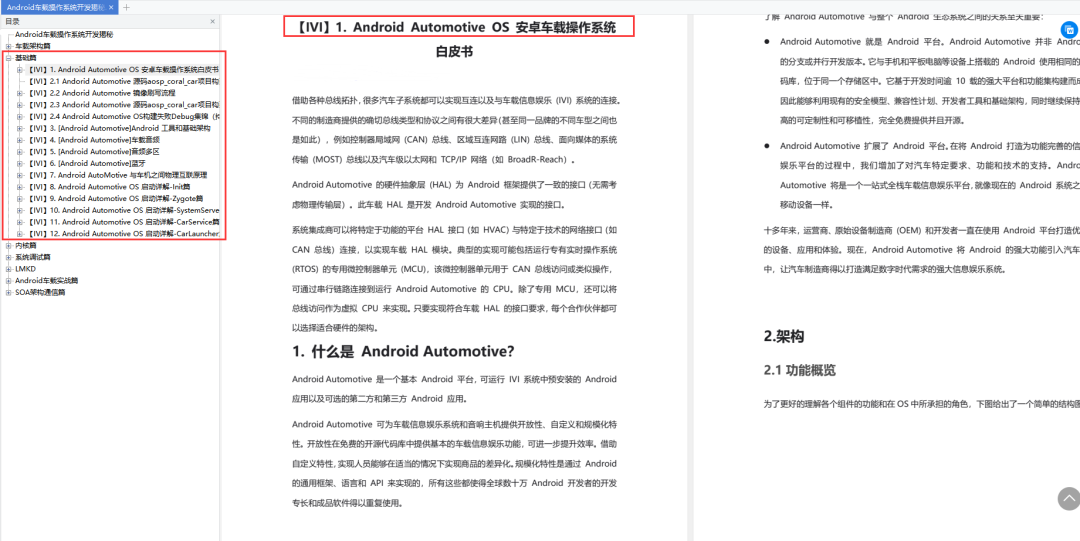Expand the 内核篇 tree node
Screen dimensions: 1080x541
pos(8,245)
